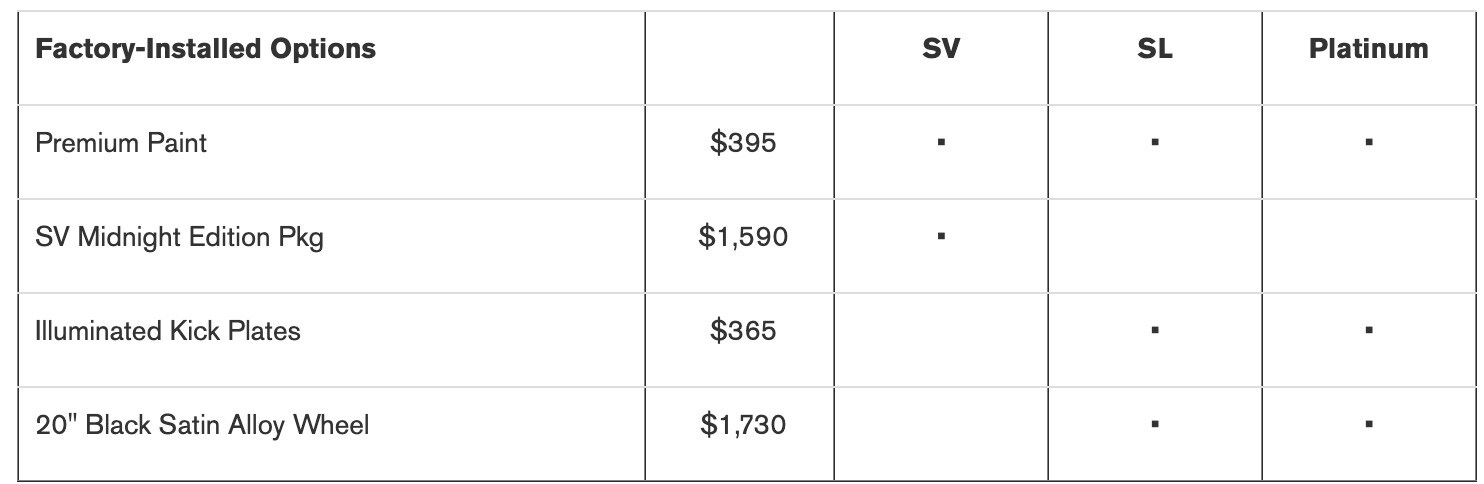Click the Black Satin Alloy Wheel Platinum dot
The height and width of the screenshot is (484, 1484).
pos(1368,424)
